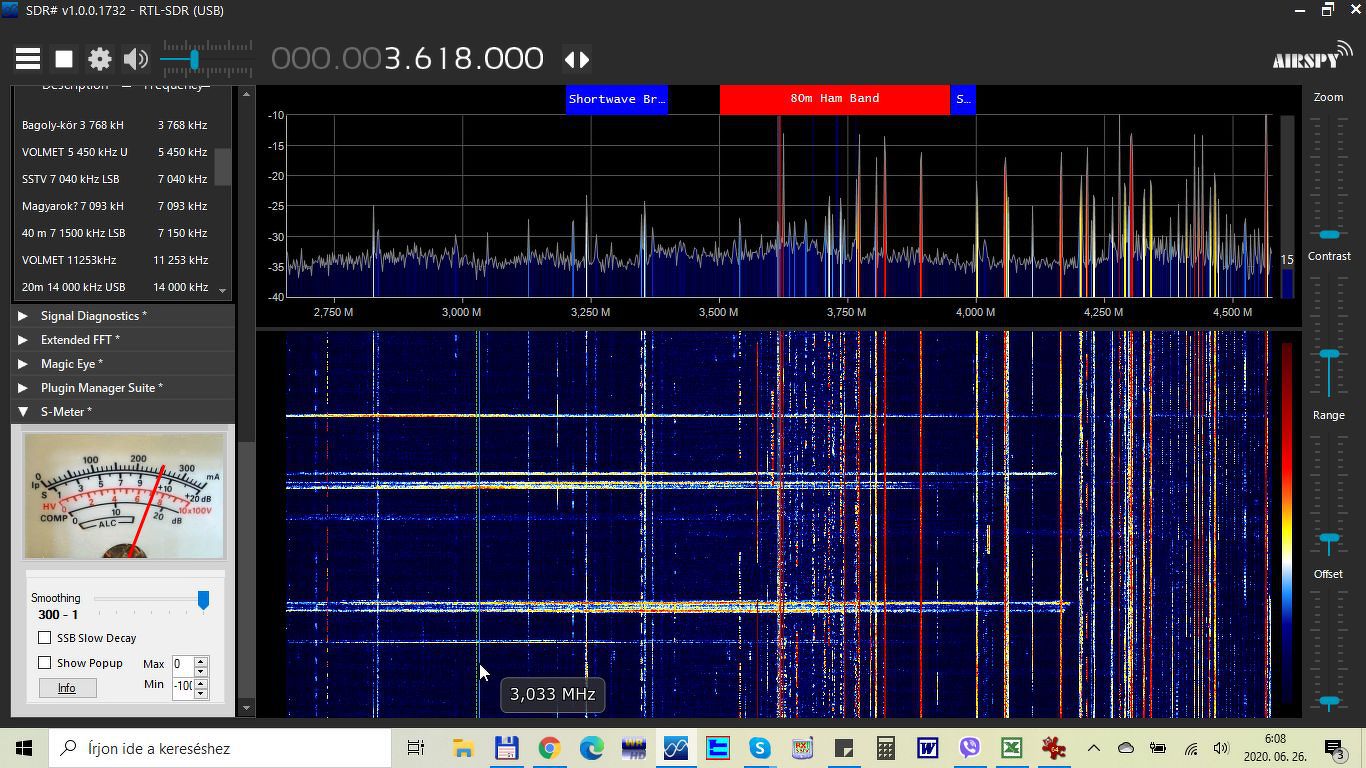Image resolution: width=1366 pixels, height=768 pixels.
Task: Click the frequency list scroll down arrow
Action: pyautogui.click(x=222, y=291)
